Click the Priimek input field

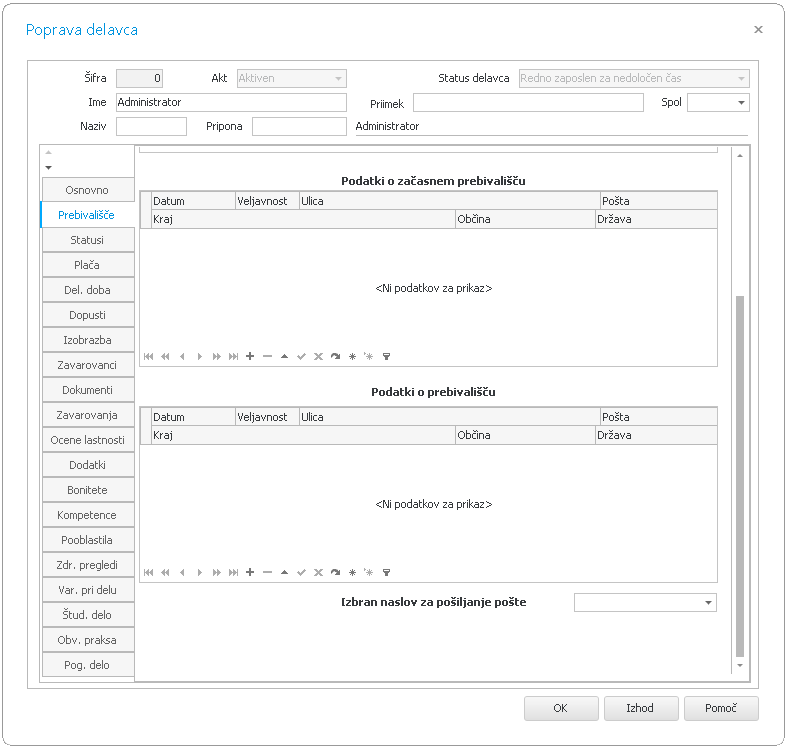point(528,102)
